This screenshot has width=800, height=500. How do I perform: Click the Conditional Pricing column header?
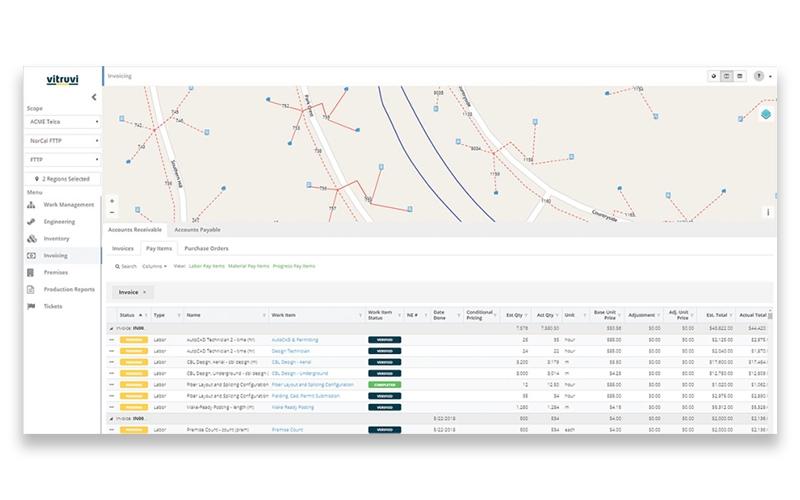pyautogui.click(x=479, y=315)
